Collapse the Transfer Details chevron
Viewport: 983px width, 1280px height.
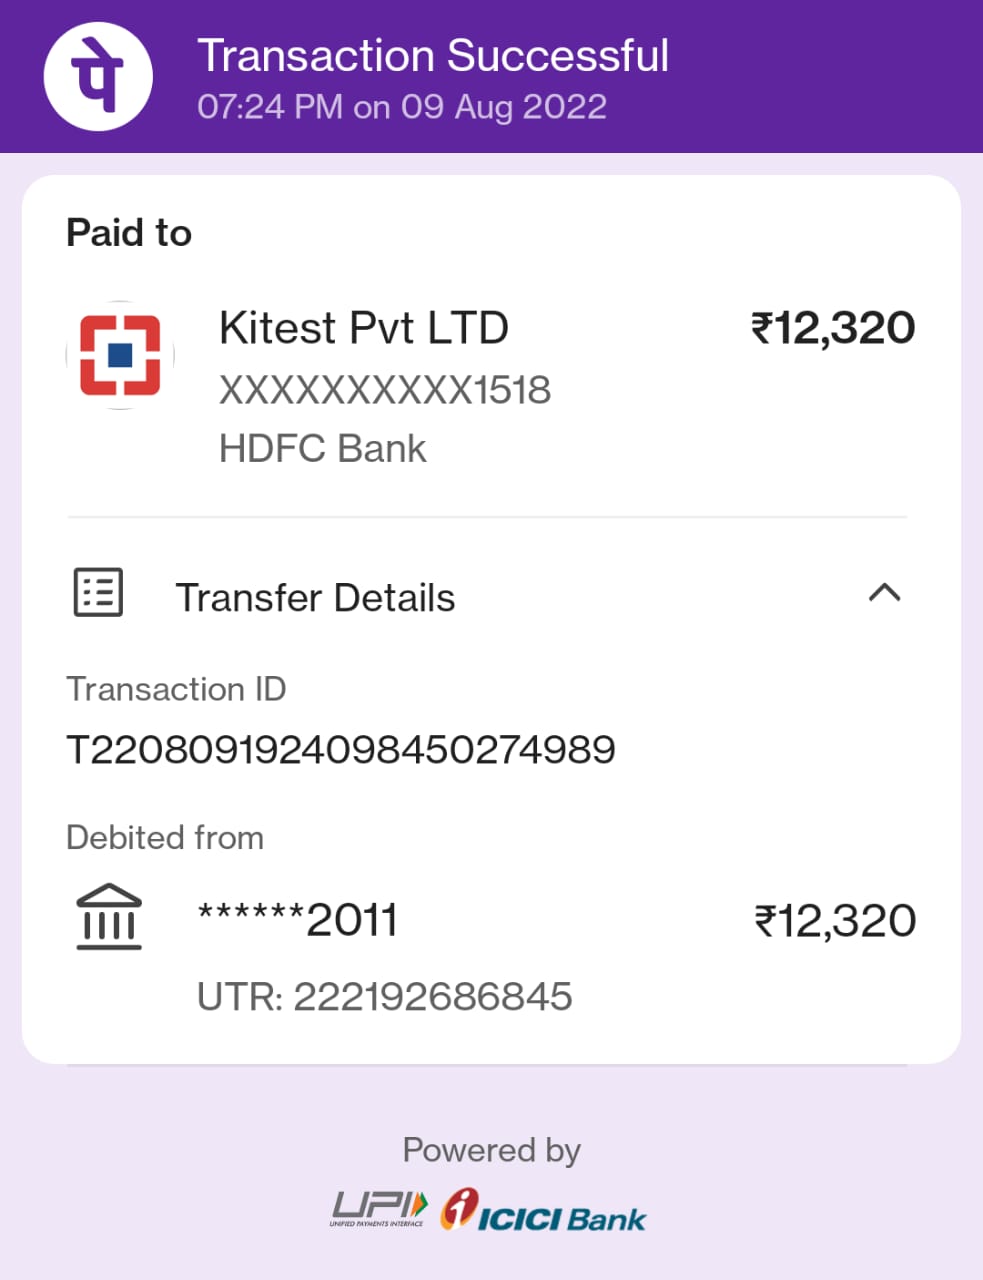[885, 593]
